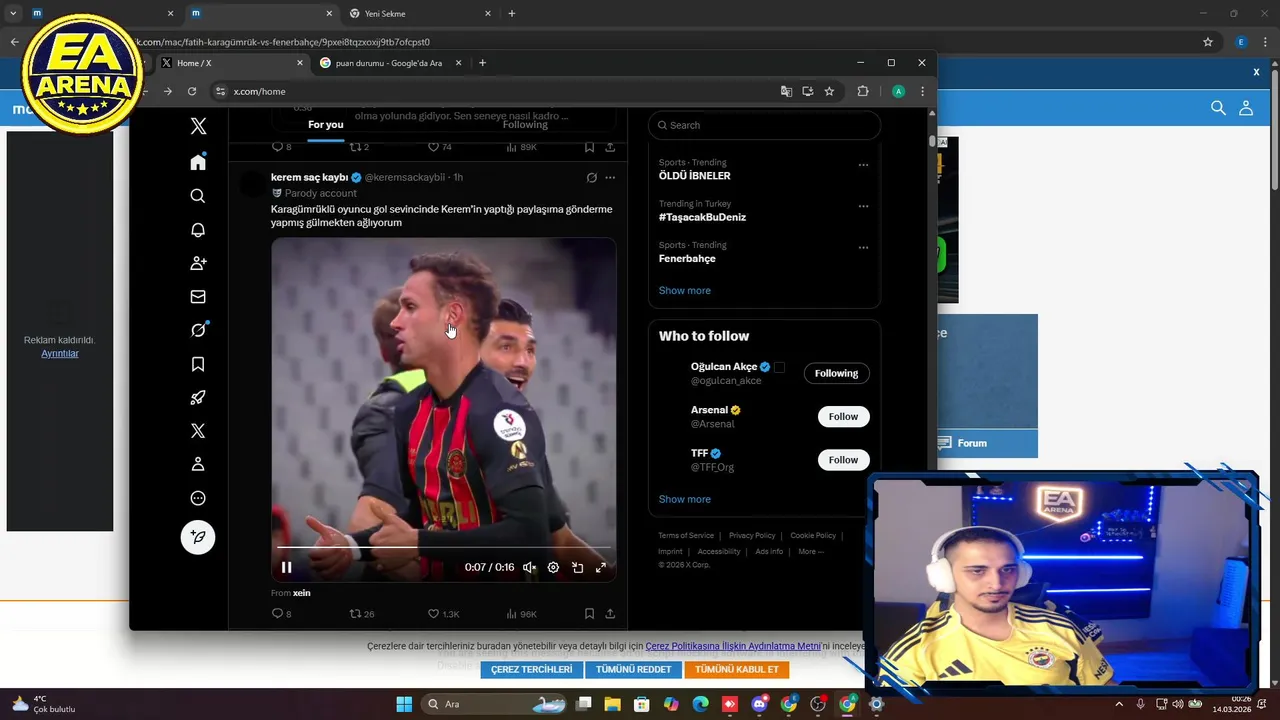Switch to the Following tab
Viewport: 1280px width, 720px height.
(x=525, y=124)
